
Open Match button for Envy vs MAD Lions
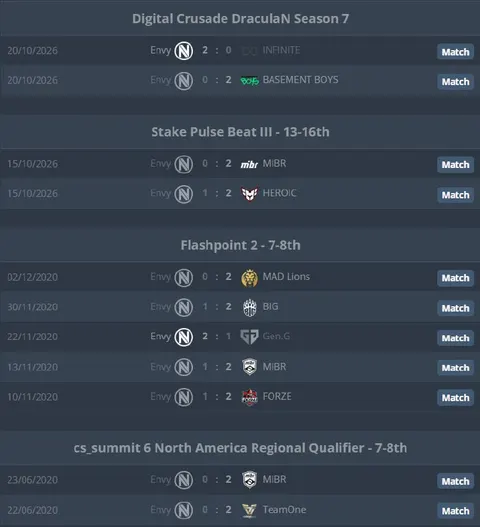[455, 278]
